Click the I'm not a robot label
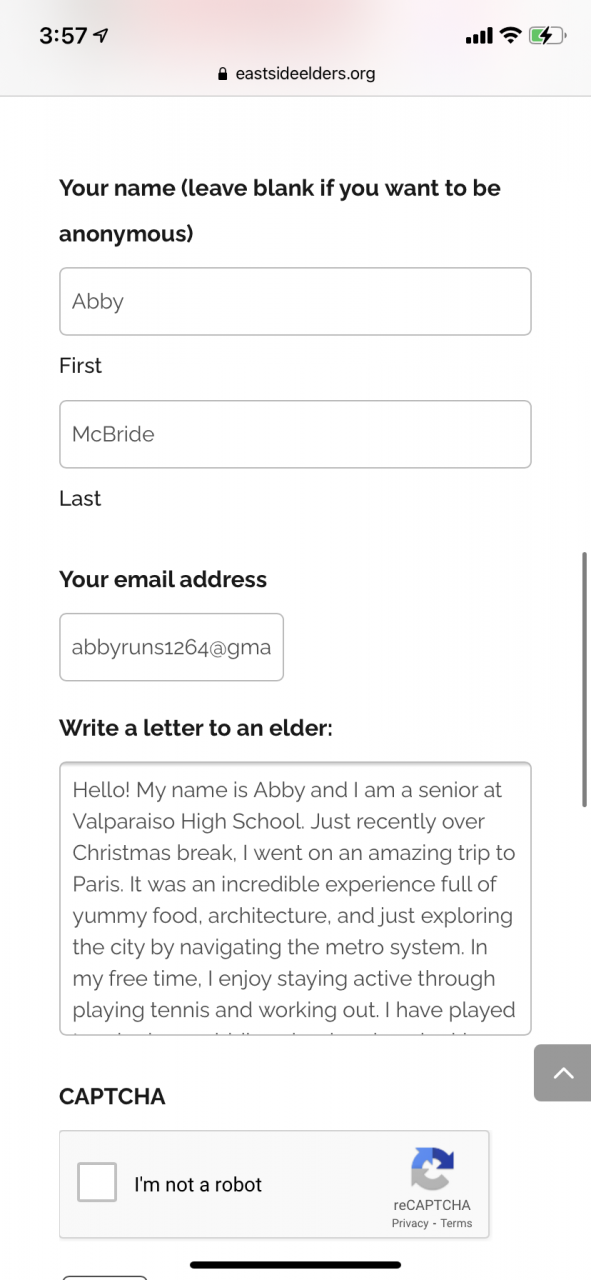This screenshot has height=1280, width=591. [198, 1184]
